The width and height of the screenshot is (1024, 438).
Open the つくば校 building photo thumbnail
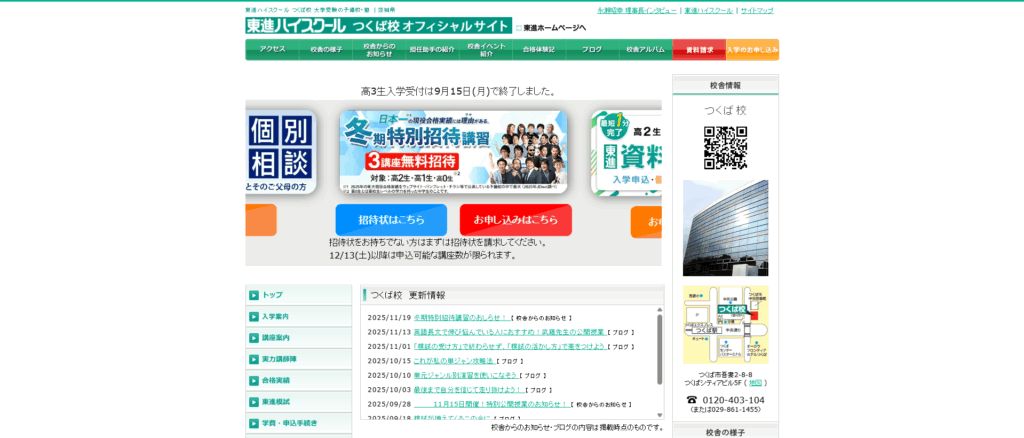[725, 228]
